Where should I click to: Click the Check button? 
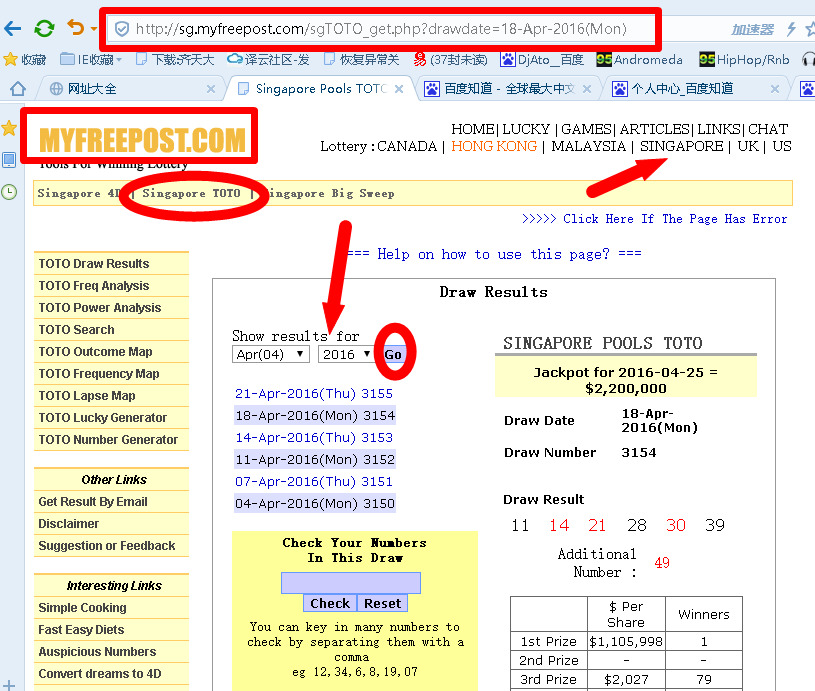[330, 603]
